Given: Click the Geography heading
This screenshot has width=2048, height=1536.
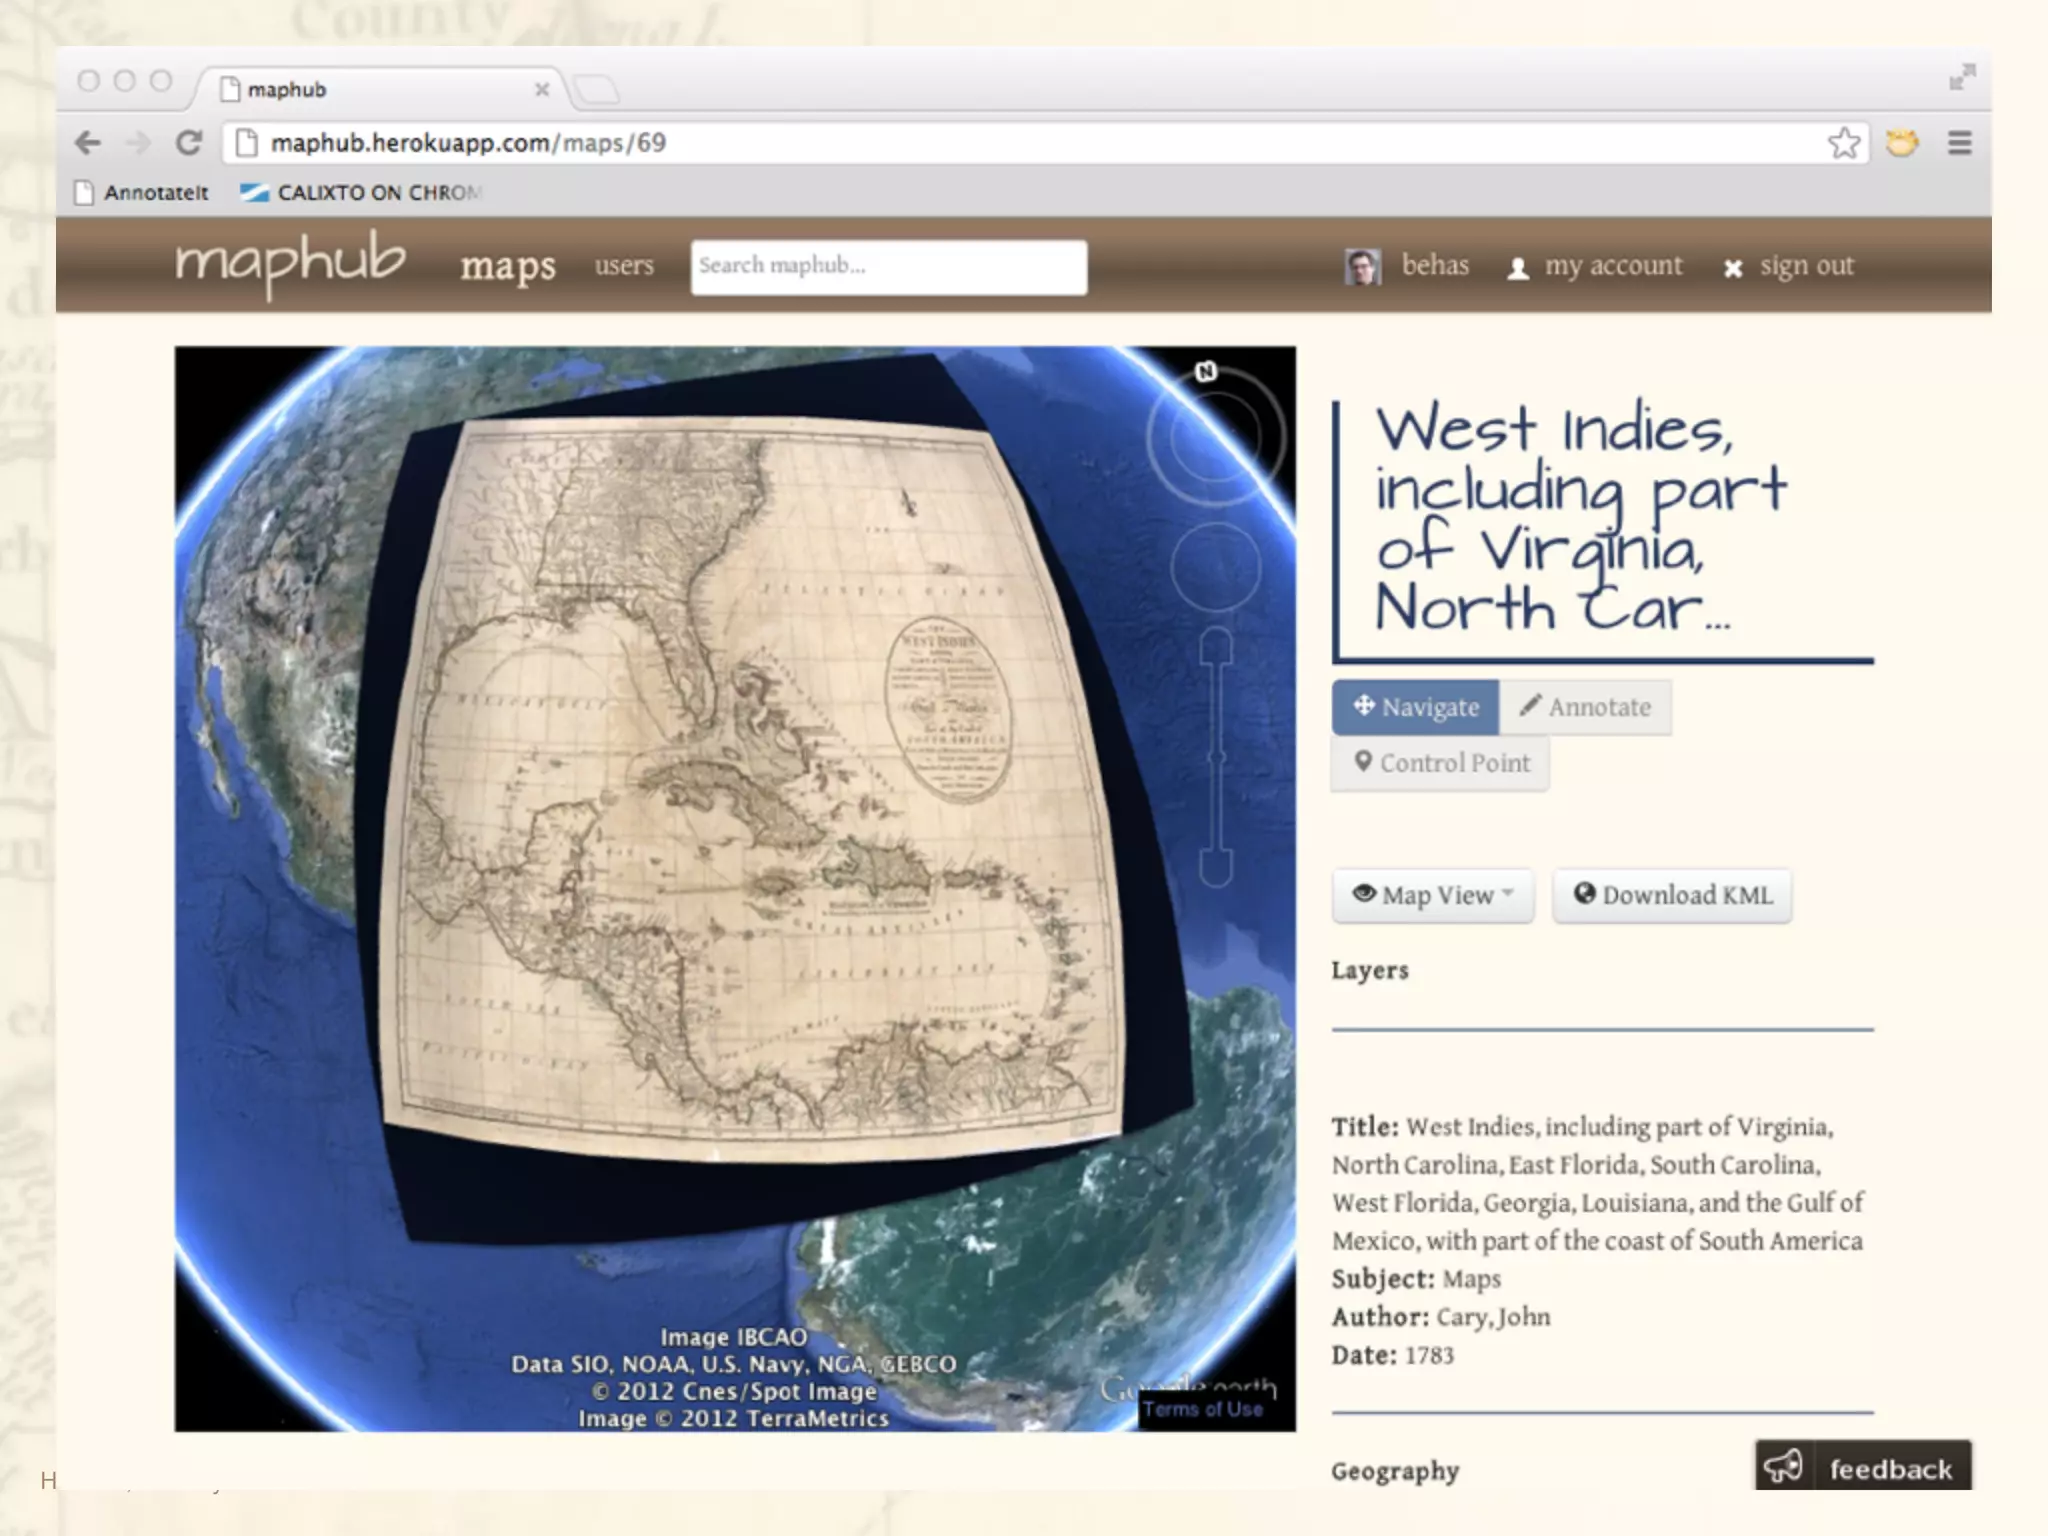Looking at the screenshot, I should 1395,1471.
